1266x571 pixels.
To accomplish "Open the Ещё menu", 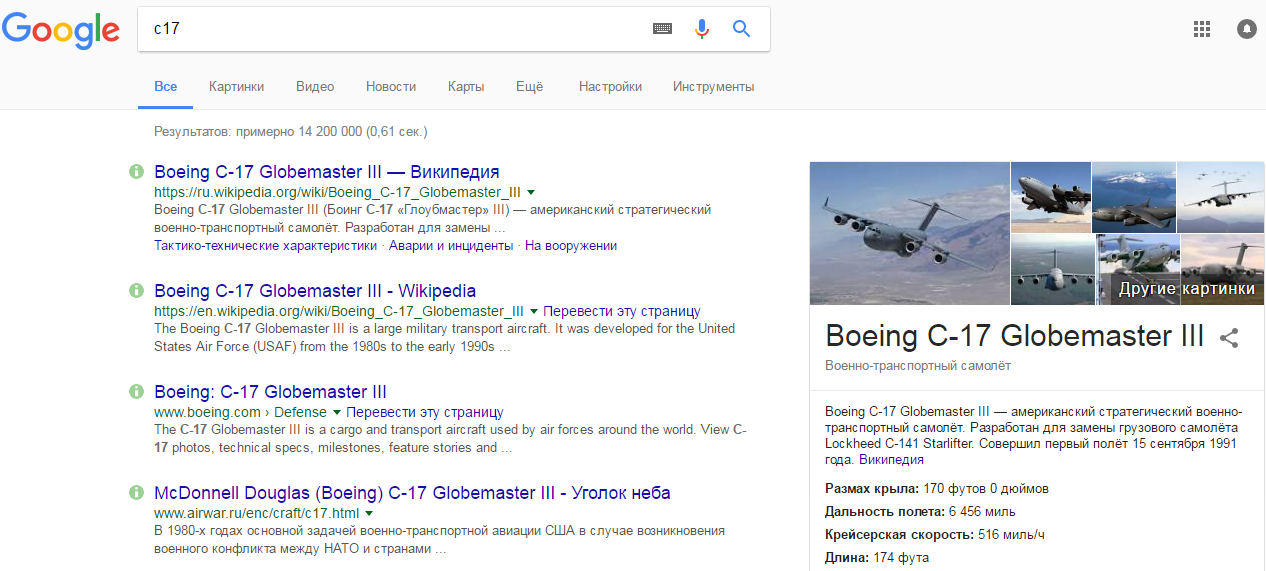I will (x=529, y=87).
